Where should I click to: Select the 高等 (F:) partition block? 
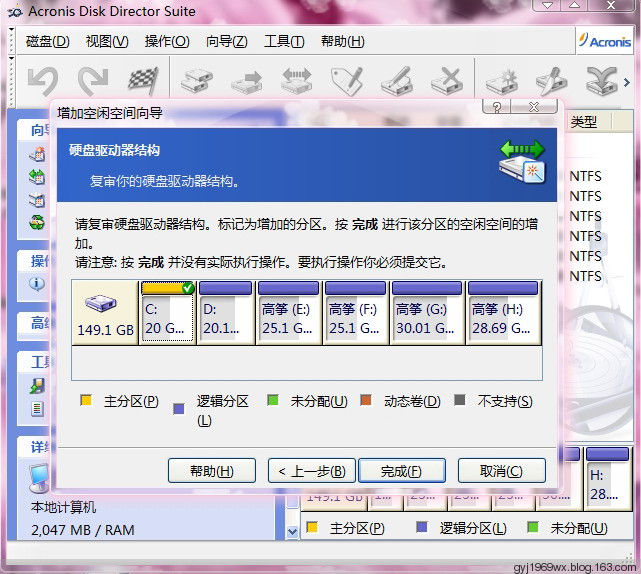(x=355, y=312)
